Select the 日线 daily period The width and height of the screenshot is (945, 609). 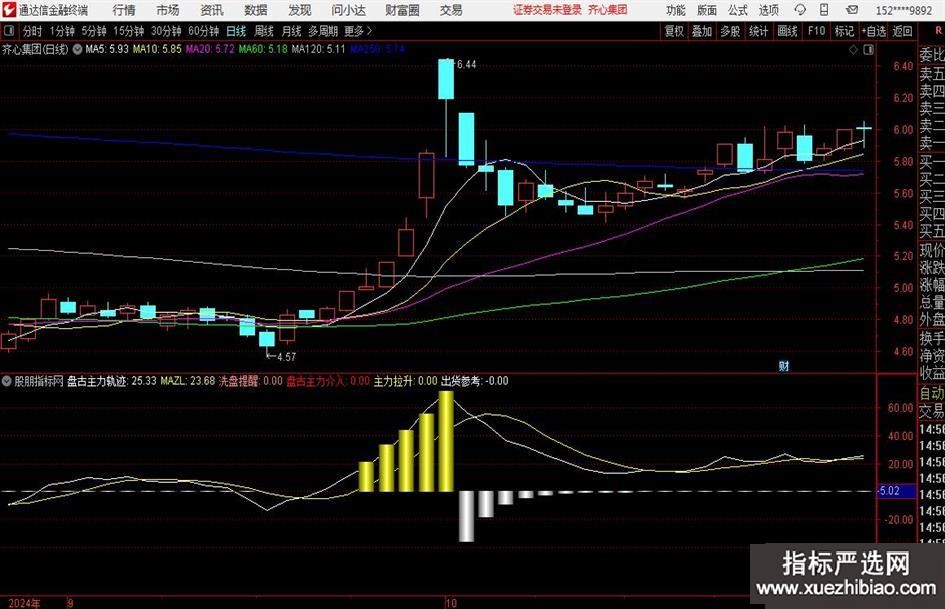[236, 31]
